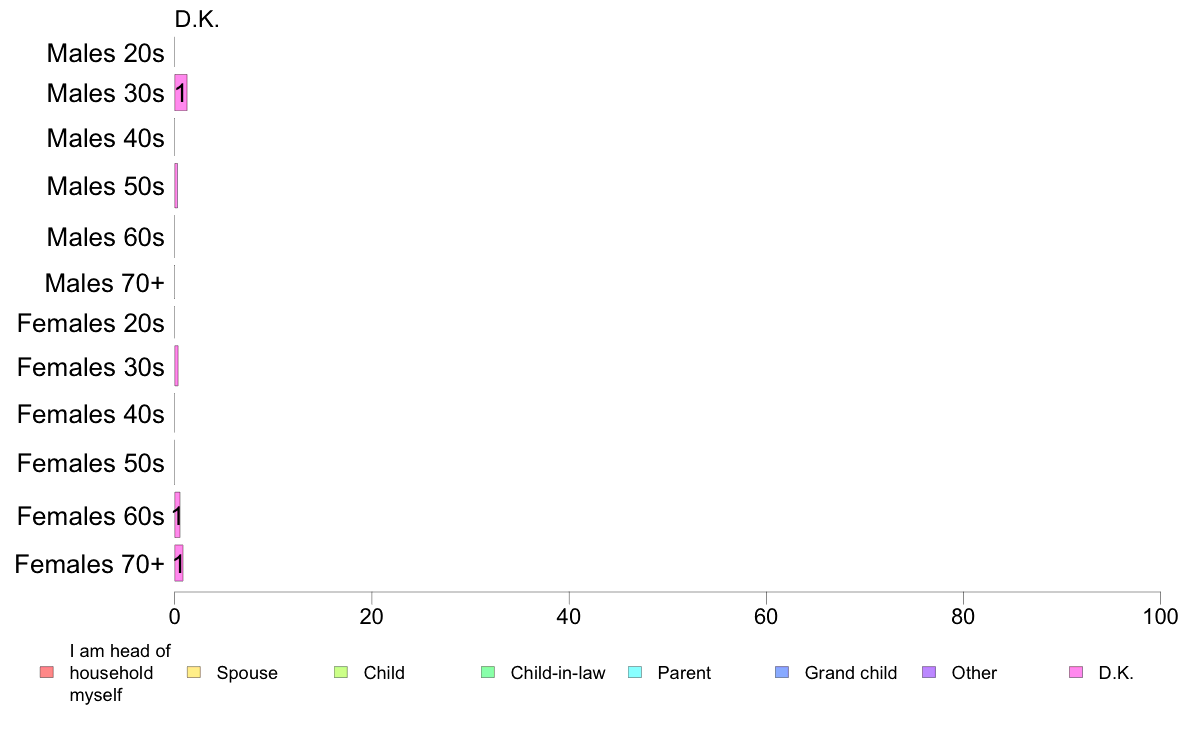The width and height of the screenshot is (1188, 736).
Task: Click the 100 axis tick label
Action: [1160, 617]
